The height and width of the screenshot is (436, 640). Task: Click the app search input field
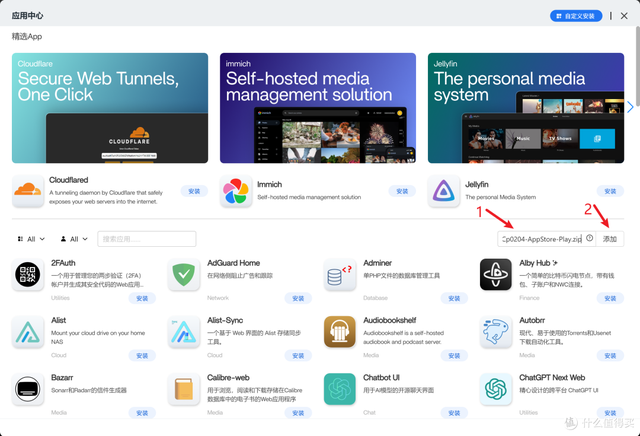(147, 239)
